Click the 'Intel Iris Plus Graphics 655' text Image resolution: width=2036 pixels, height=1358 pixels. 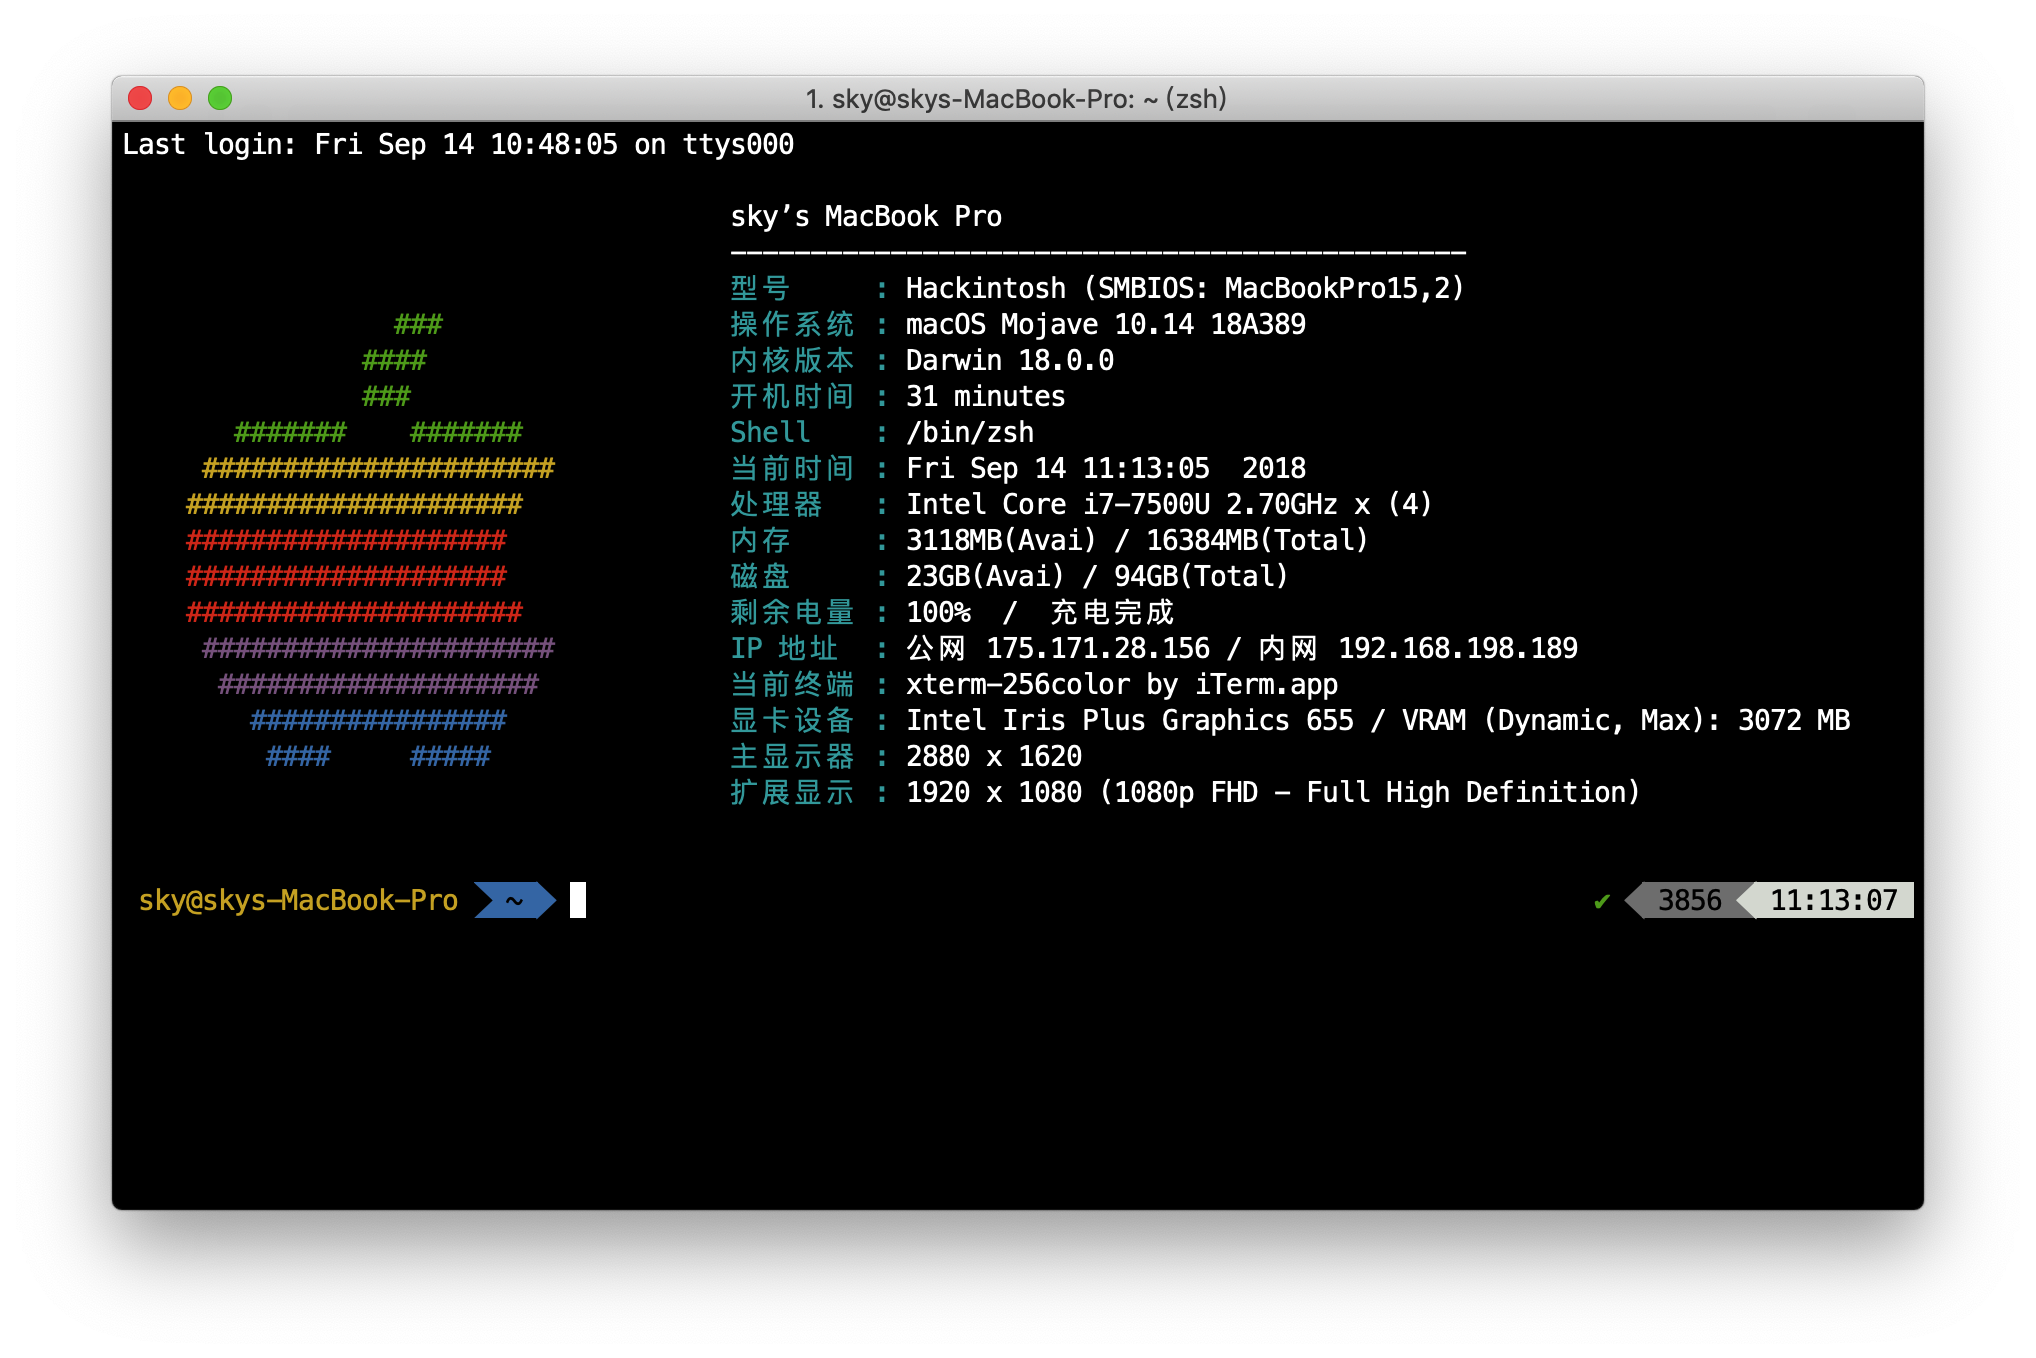(1130, 721)
